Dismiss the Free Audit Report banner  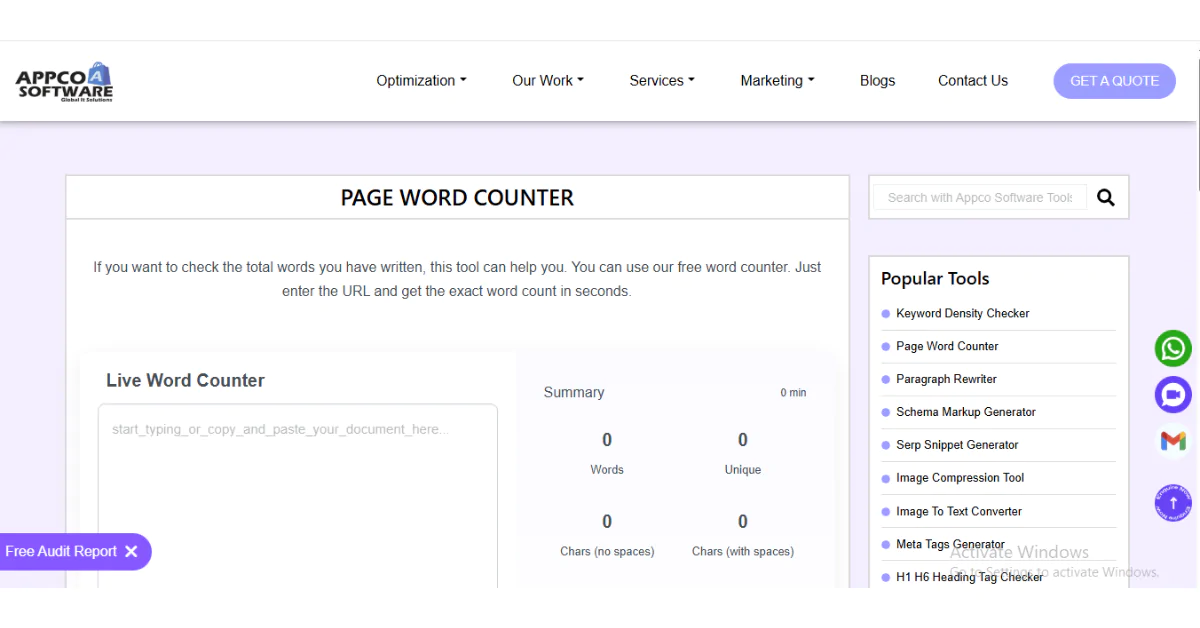click(132, 551)
